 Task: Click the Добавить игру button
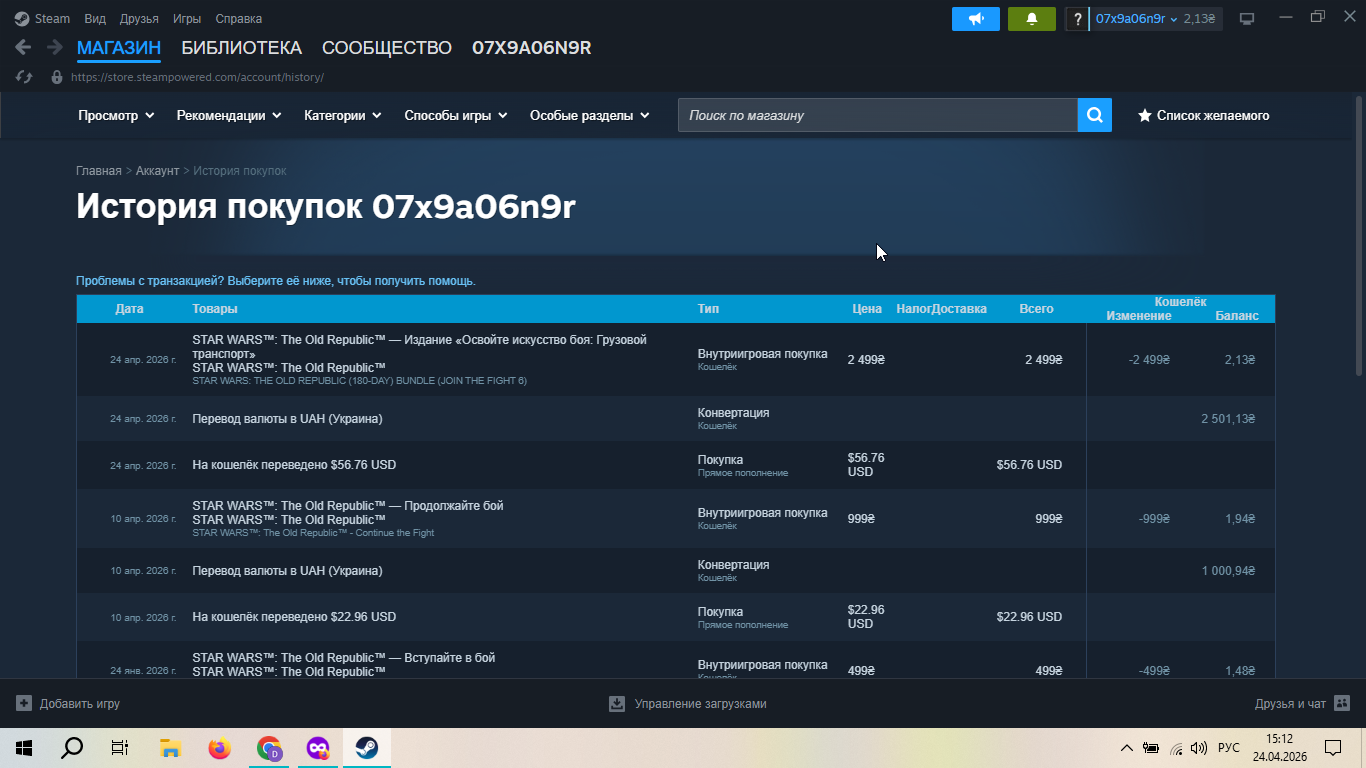click(x=68, y=703)
